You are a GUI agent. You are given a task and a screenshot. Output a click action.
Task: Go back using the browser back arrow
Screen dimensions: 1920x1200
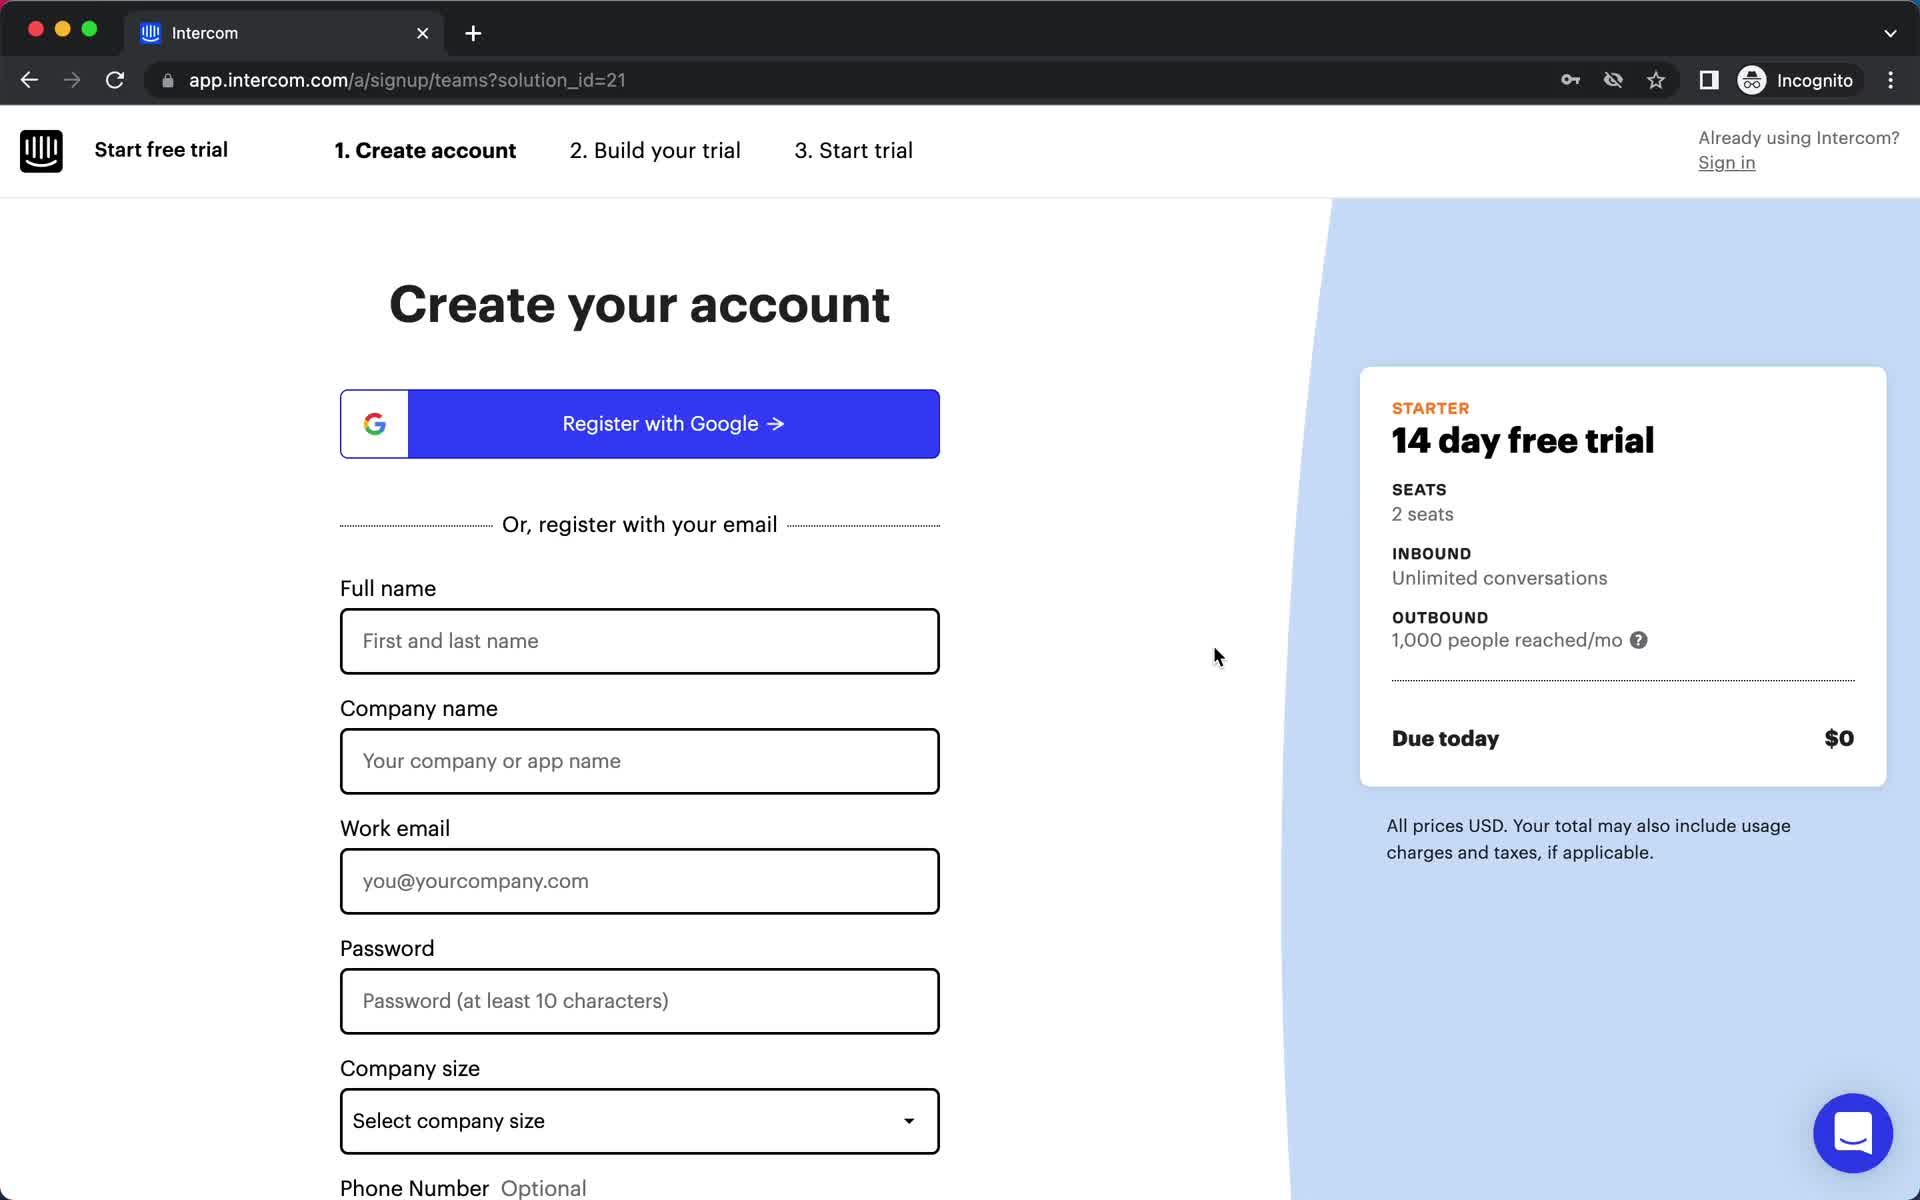[x=29, y=80]
